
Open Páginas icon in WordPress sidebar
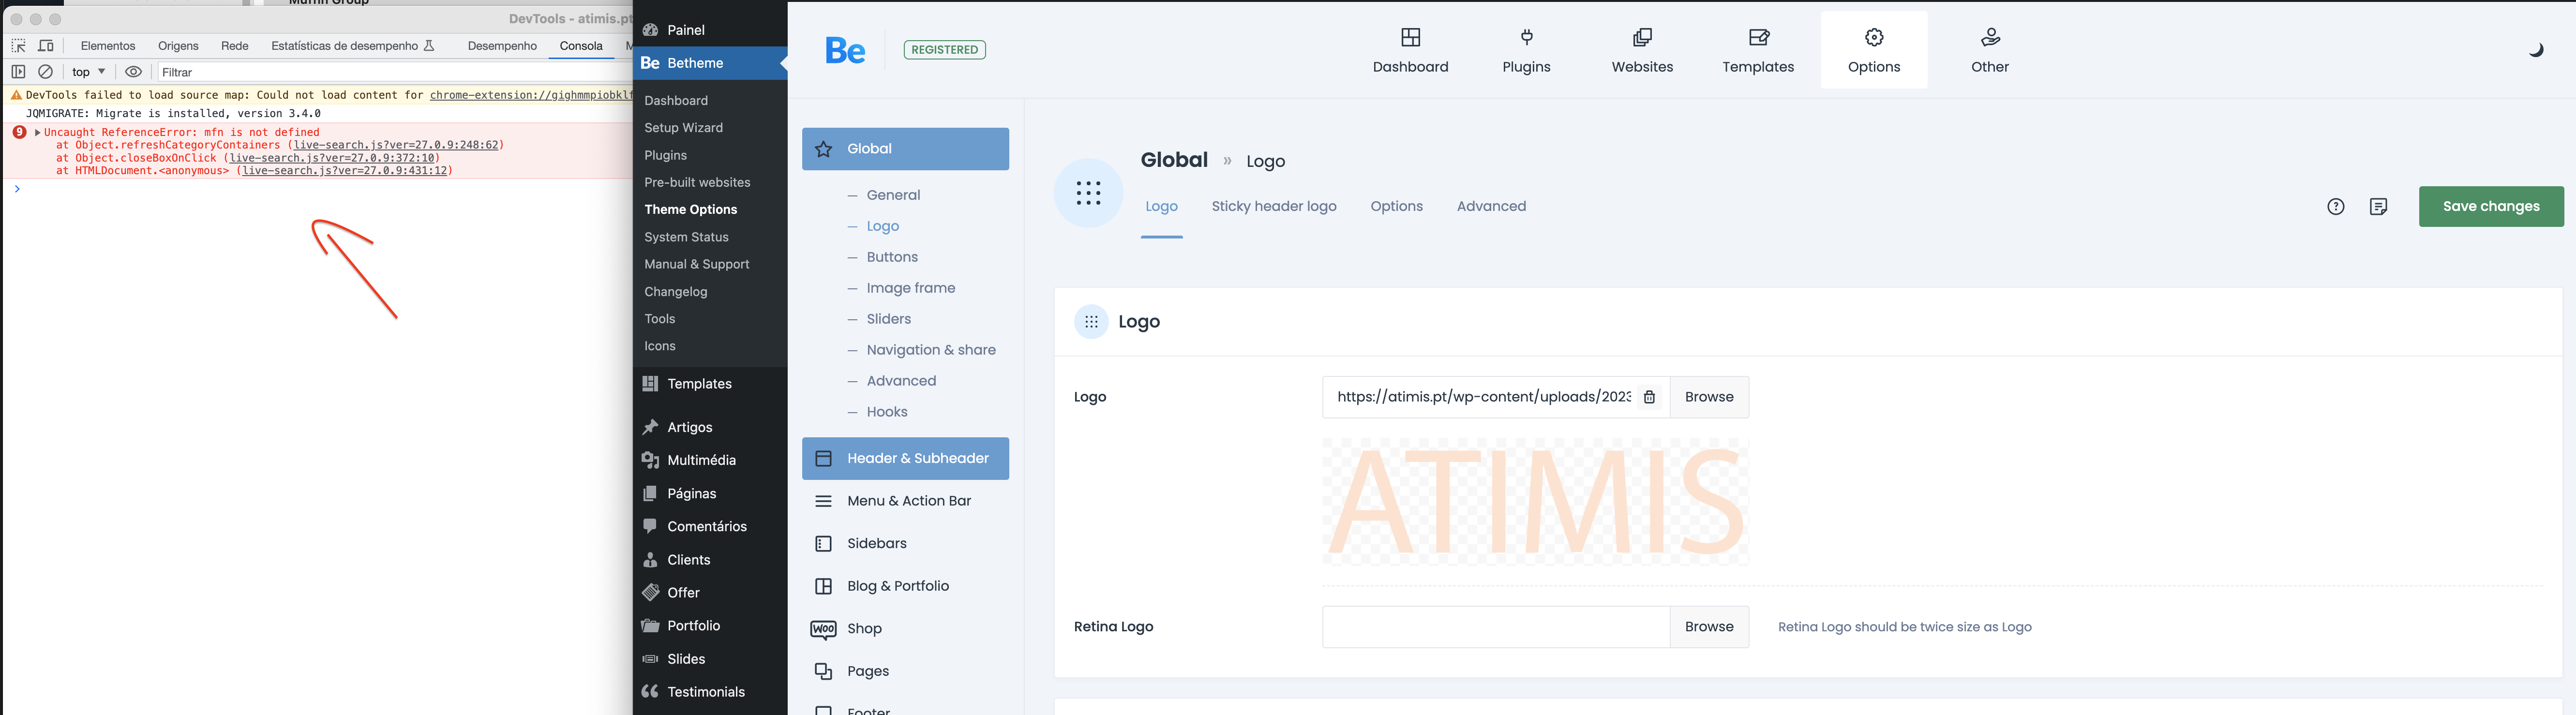coord(650,493)
